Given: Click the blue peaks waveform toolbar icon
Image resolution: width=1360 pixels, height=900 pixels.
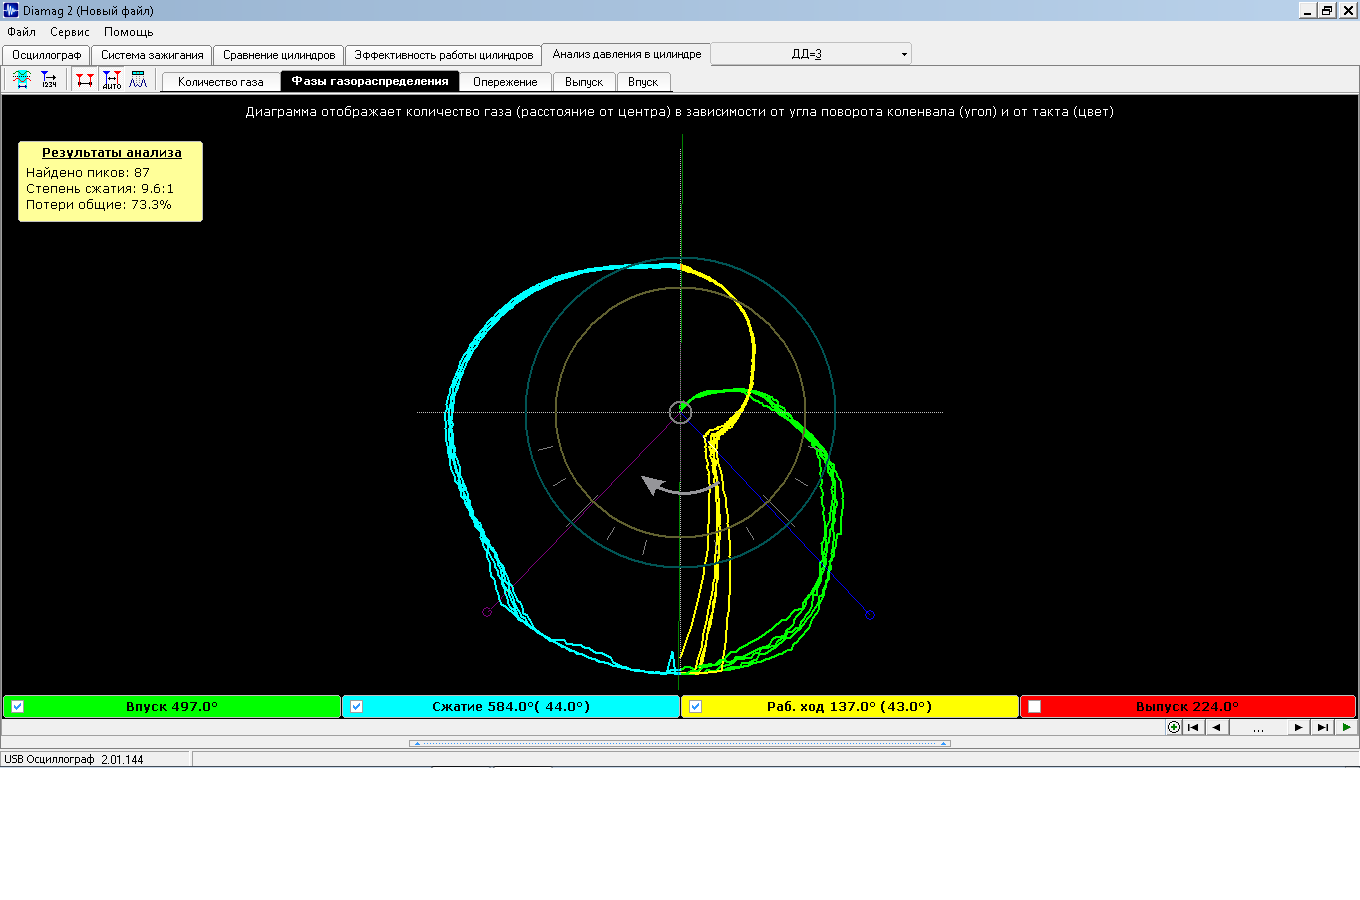Looking at the screenshot, I should pos(138,80).
